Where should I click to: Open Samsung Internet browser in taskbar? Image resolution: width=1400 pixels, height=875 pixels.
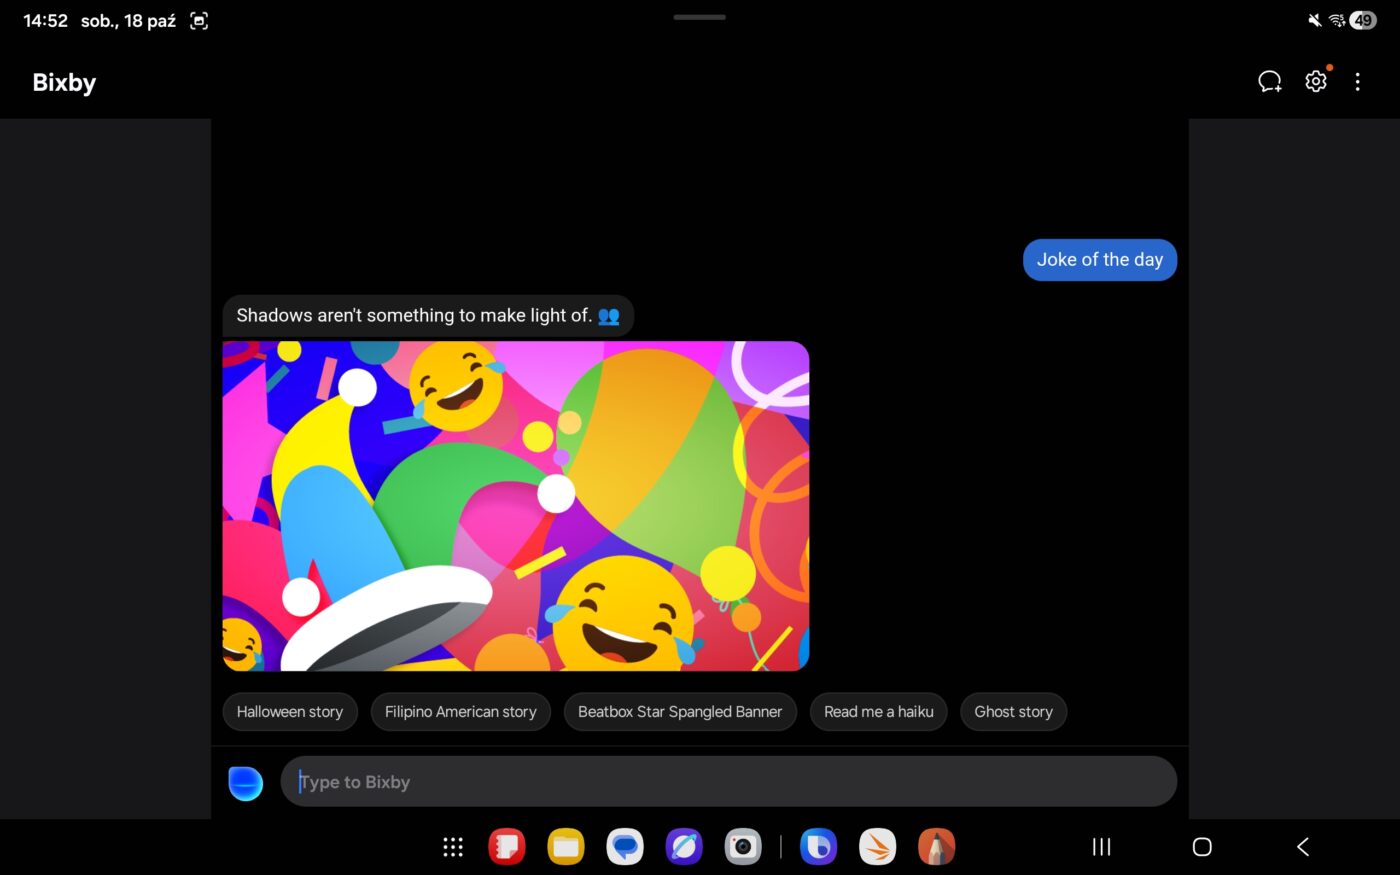point(684,847)
